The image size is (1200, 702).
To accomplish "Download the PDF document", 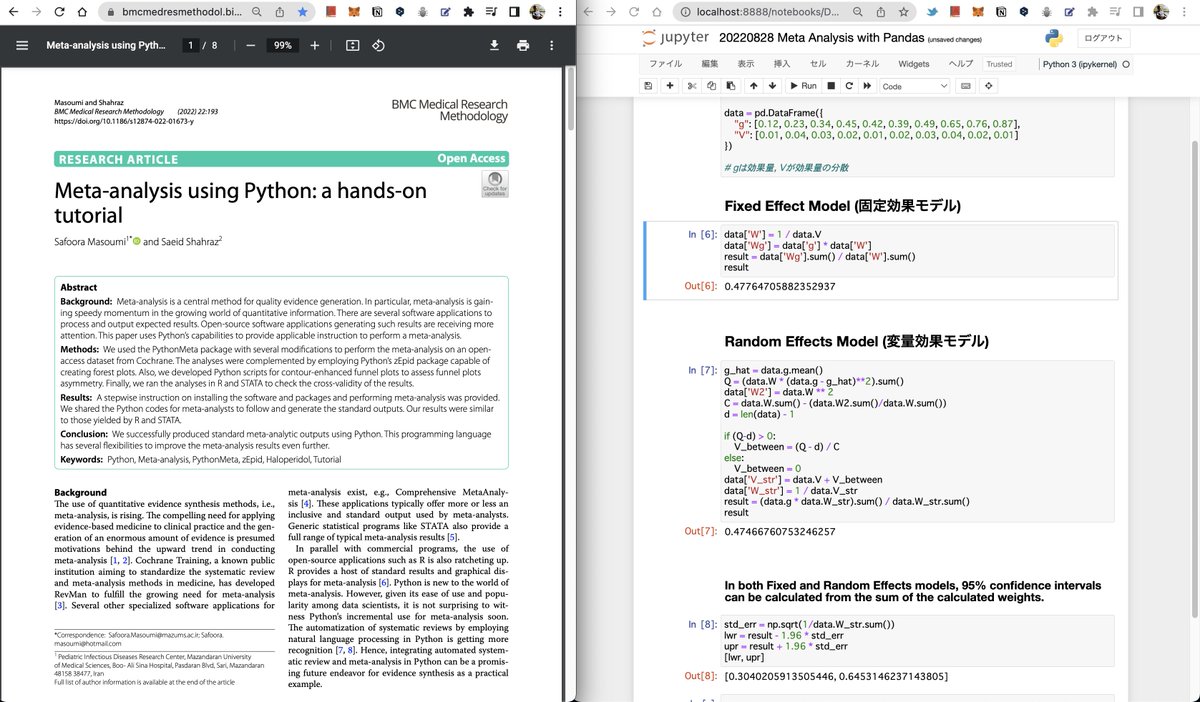I will pyautogui.click(x=494, y=46).
